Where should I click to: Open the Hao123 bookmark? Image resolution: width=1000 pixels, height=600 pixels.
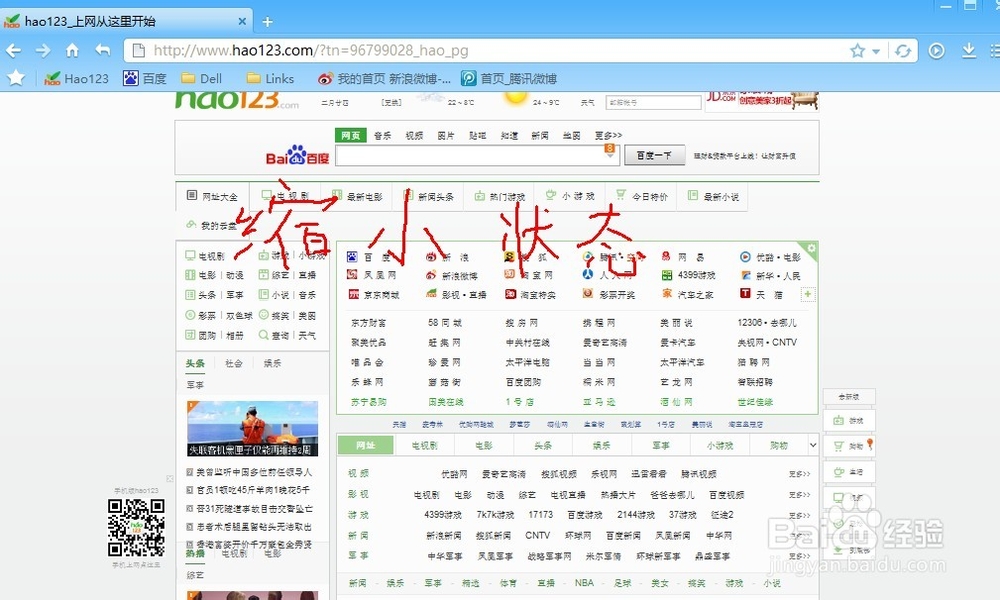[77, 78]
